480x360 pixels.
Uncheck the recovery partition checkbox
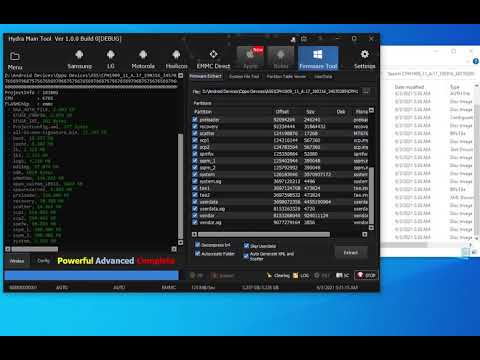(195, 126)
